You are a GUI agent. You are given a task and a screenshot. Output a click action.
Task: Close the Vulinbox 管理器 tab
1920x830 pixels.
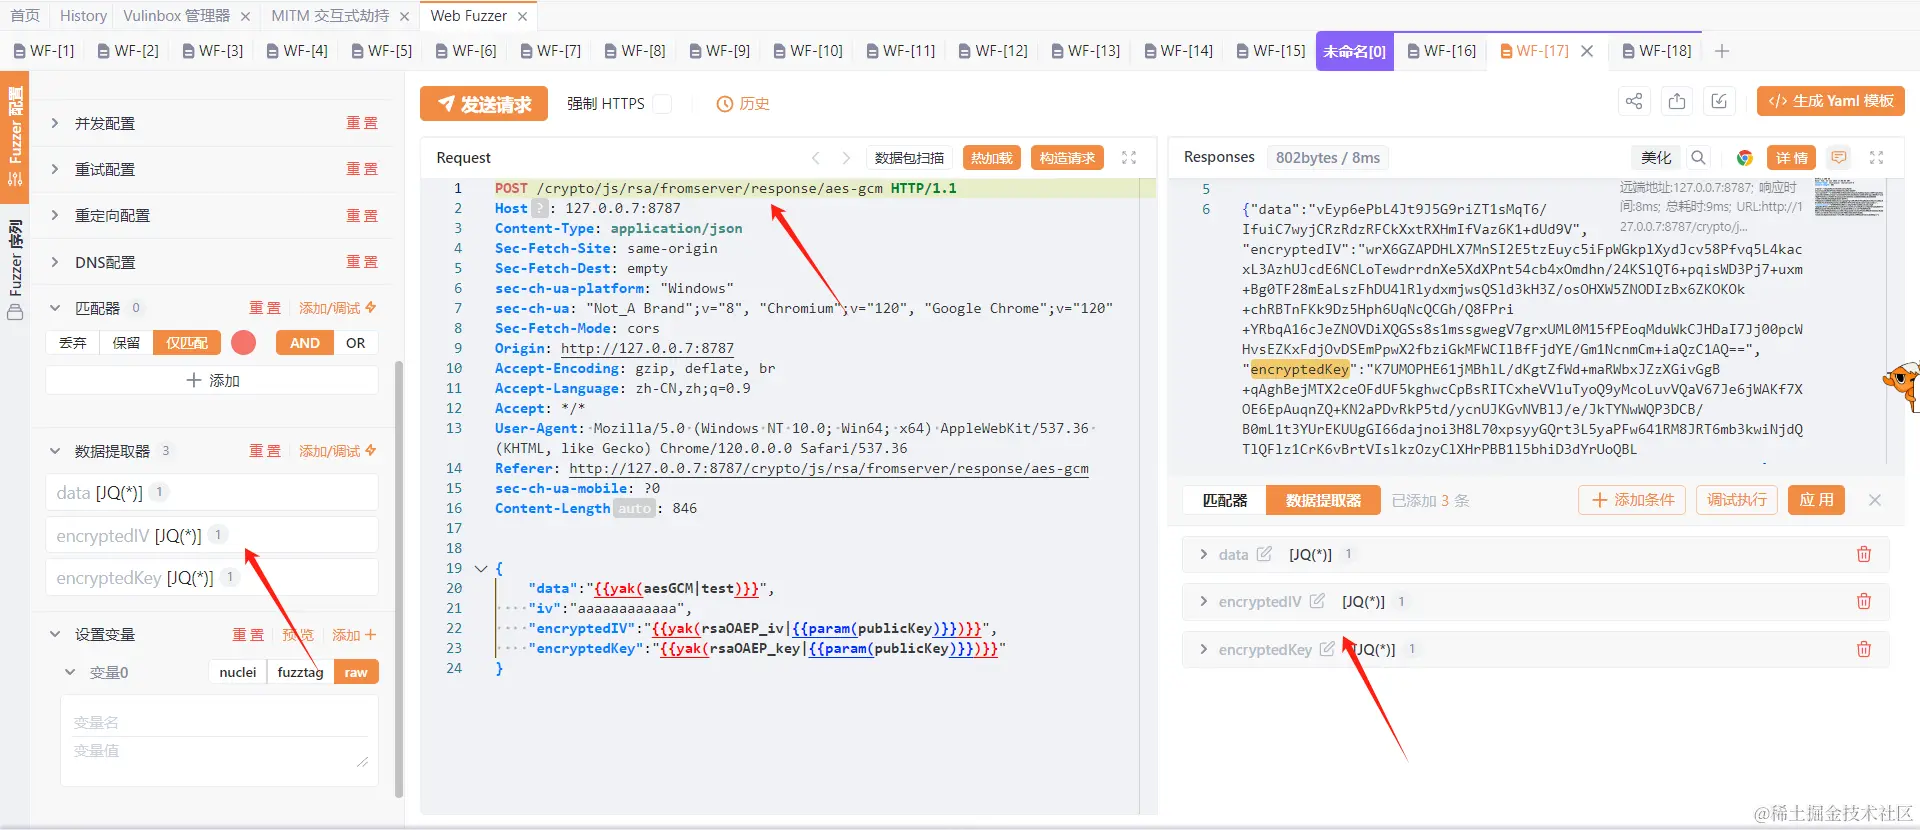click(x=246, y=16)
